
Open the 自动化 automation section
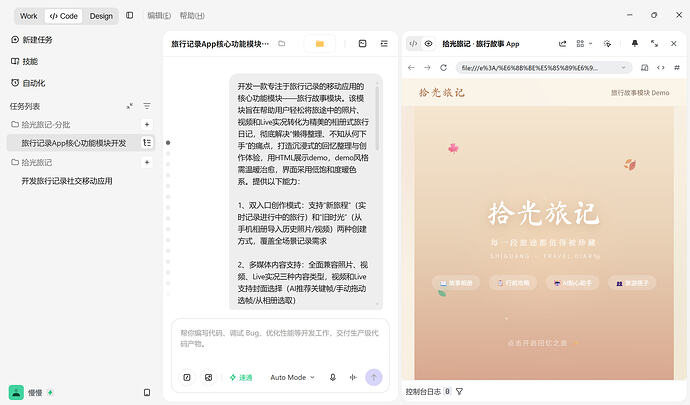coord(28,83)
